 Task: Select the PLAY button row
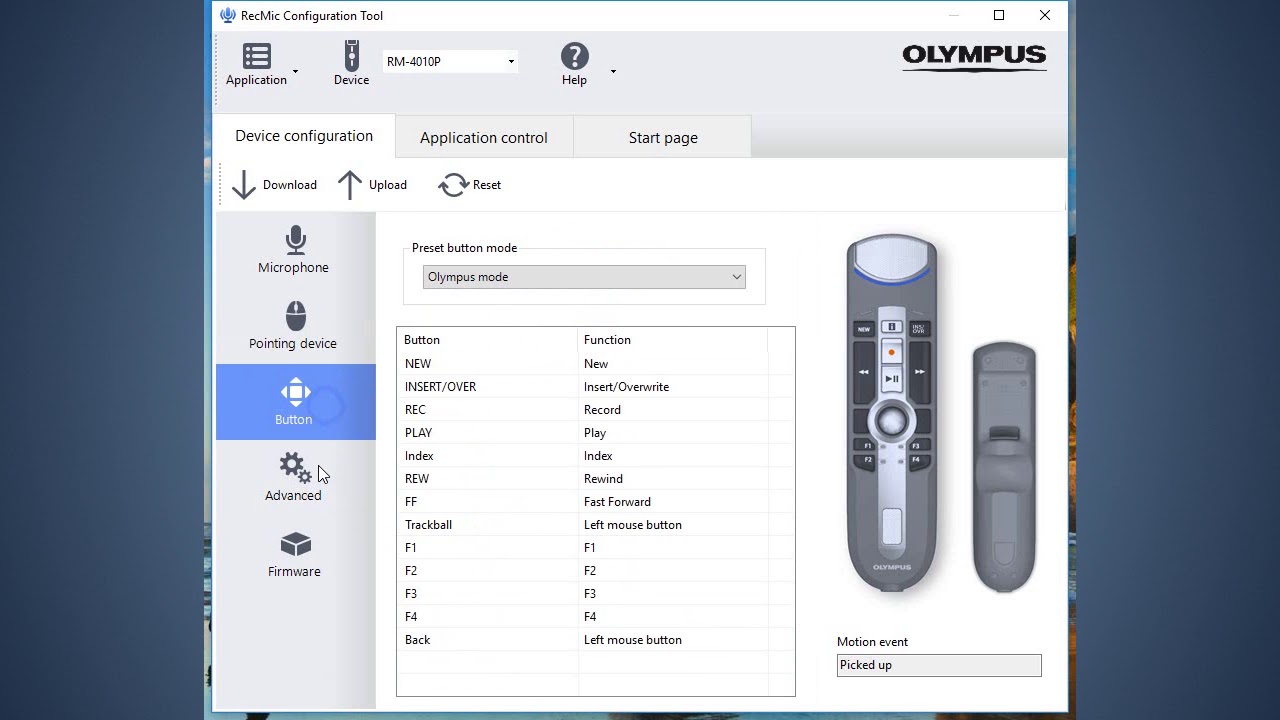[x=595, y=433]
